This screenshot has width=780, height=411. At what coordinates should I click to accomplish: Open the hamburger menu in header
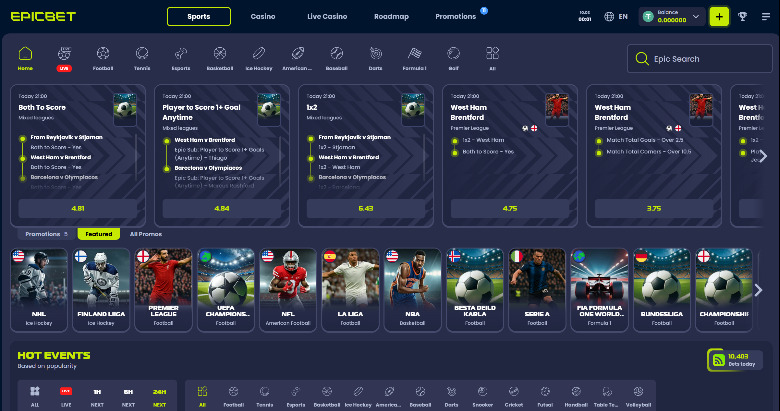[x=766, y=16]
